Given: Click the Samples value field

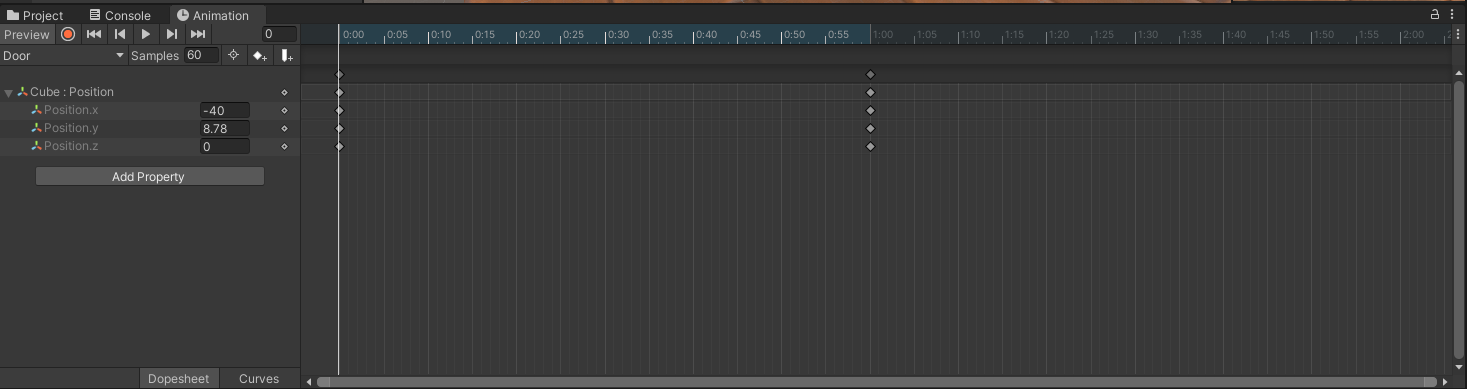Looking at the screenshot, I should point(201,56).
